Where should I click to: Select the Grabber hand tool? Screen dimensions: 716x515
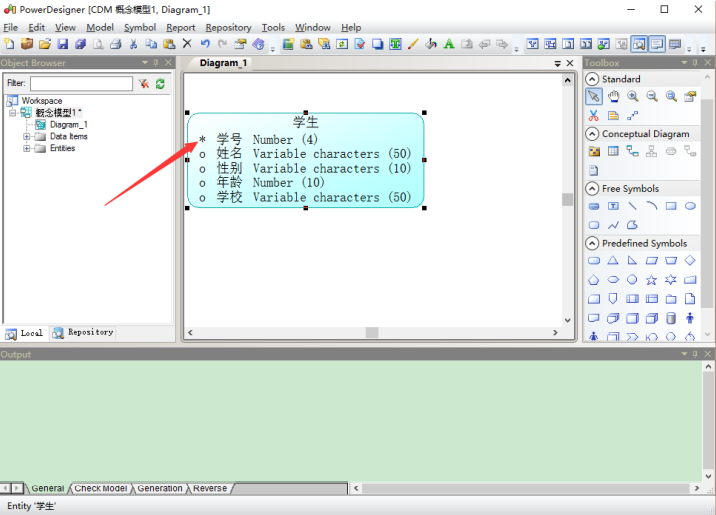point(613,97)
